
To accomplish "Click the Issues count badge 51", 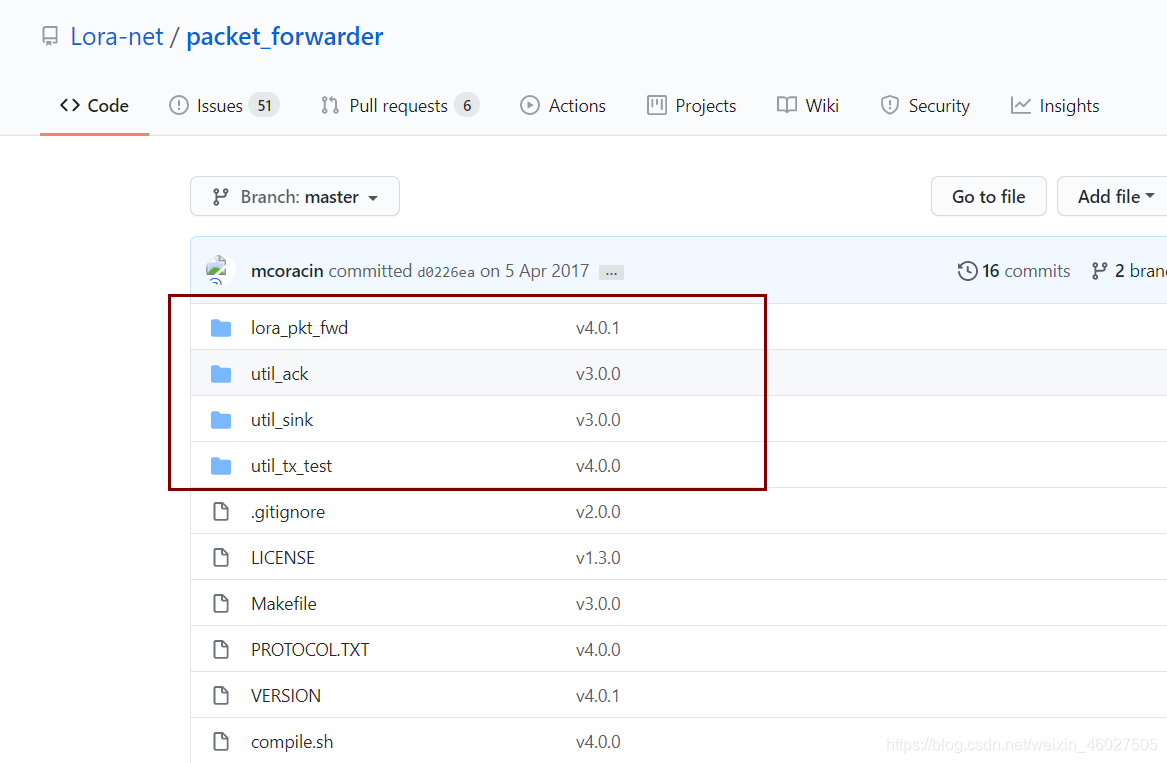I will (264, 106).
